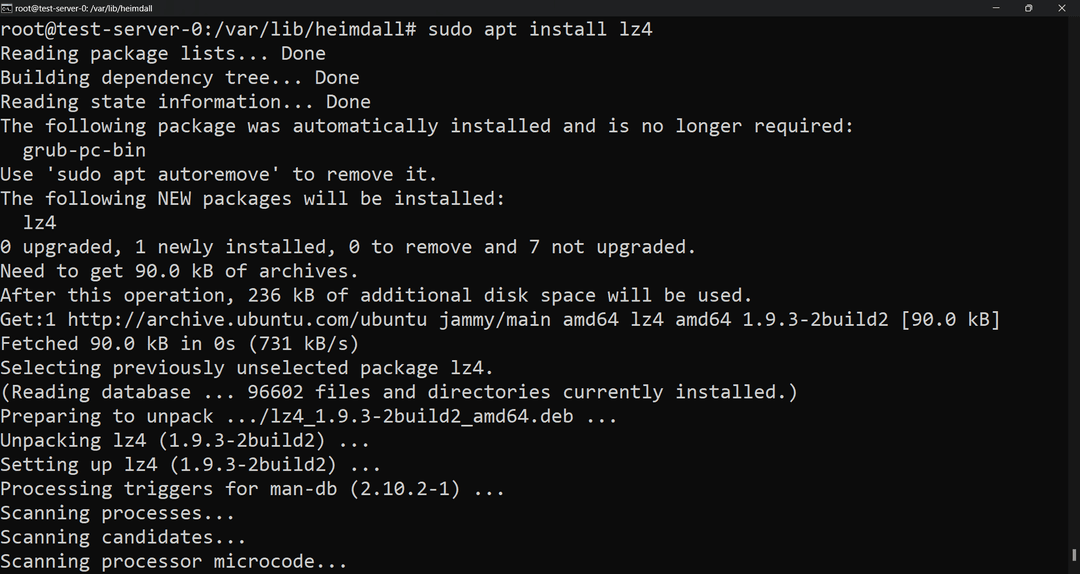Restore down the terminal window
The height and width of the screenshot is (574, 1080).
pos(1028,8)
